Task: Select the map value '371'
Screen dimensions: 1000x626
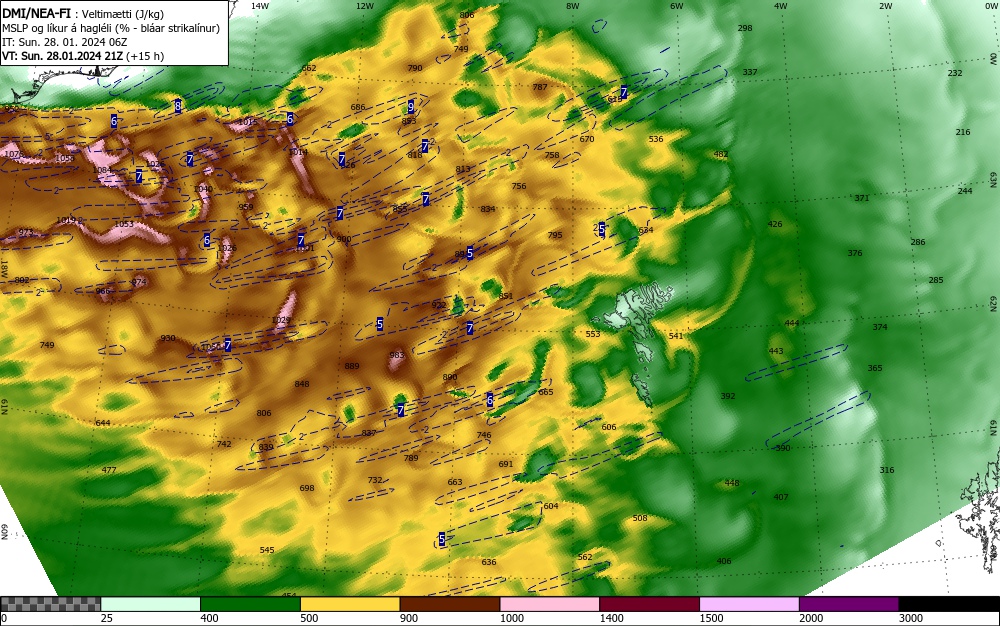Action: click(x=862, y=198)
